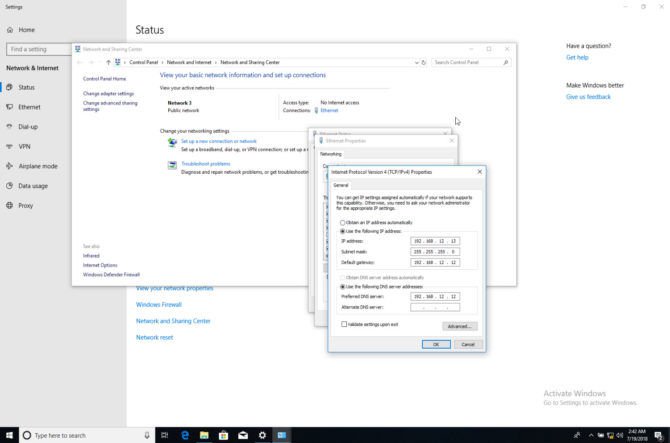The height and width of the screenshot is (443, 670).
Task: Open the Proxy settings page
Action: 26,206
